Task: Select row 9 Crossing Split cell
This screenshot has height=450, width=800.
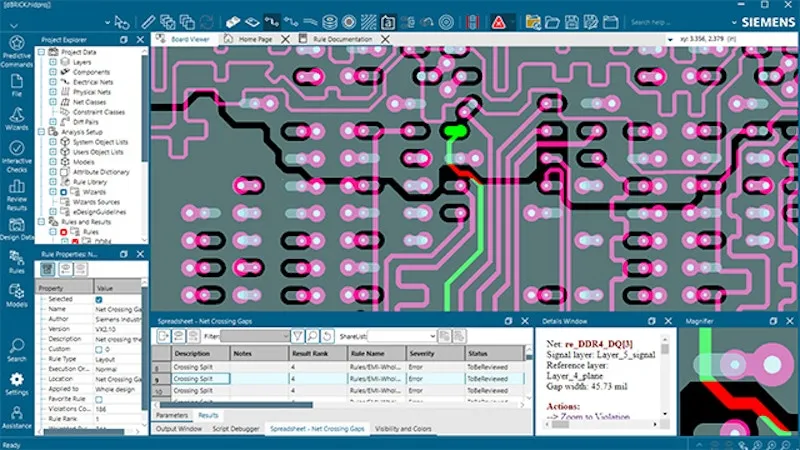Action: click(201, 379)
